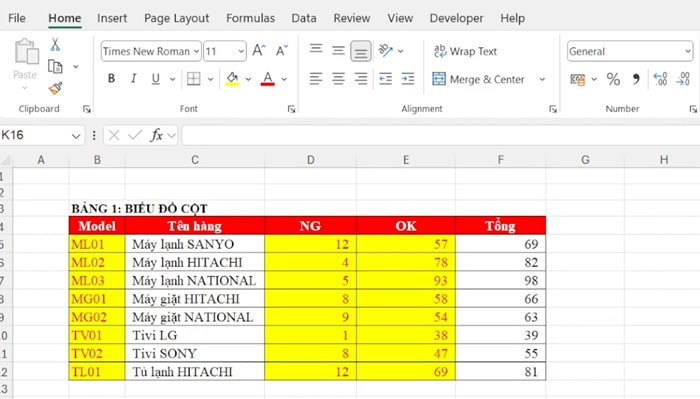Expand orientation options arrow
Image resolution: width=700 pixels, height=399 pixels.
[x=400, y=51]
